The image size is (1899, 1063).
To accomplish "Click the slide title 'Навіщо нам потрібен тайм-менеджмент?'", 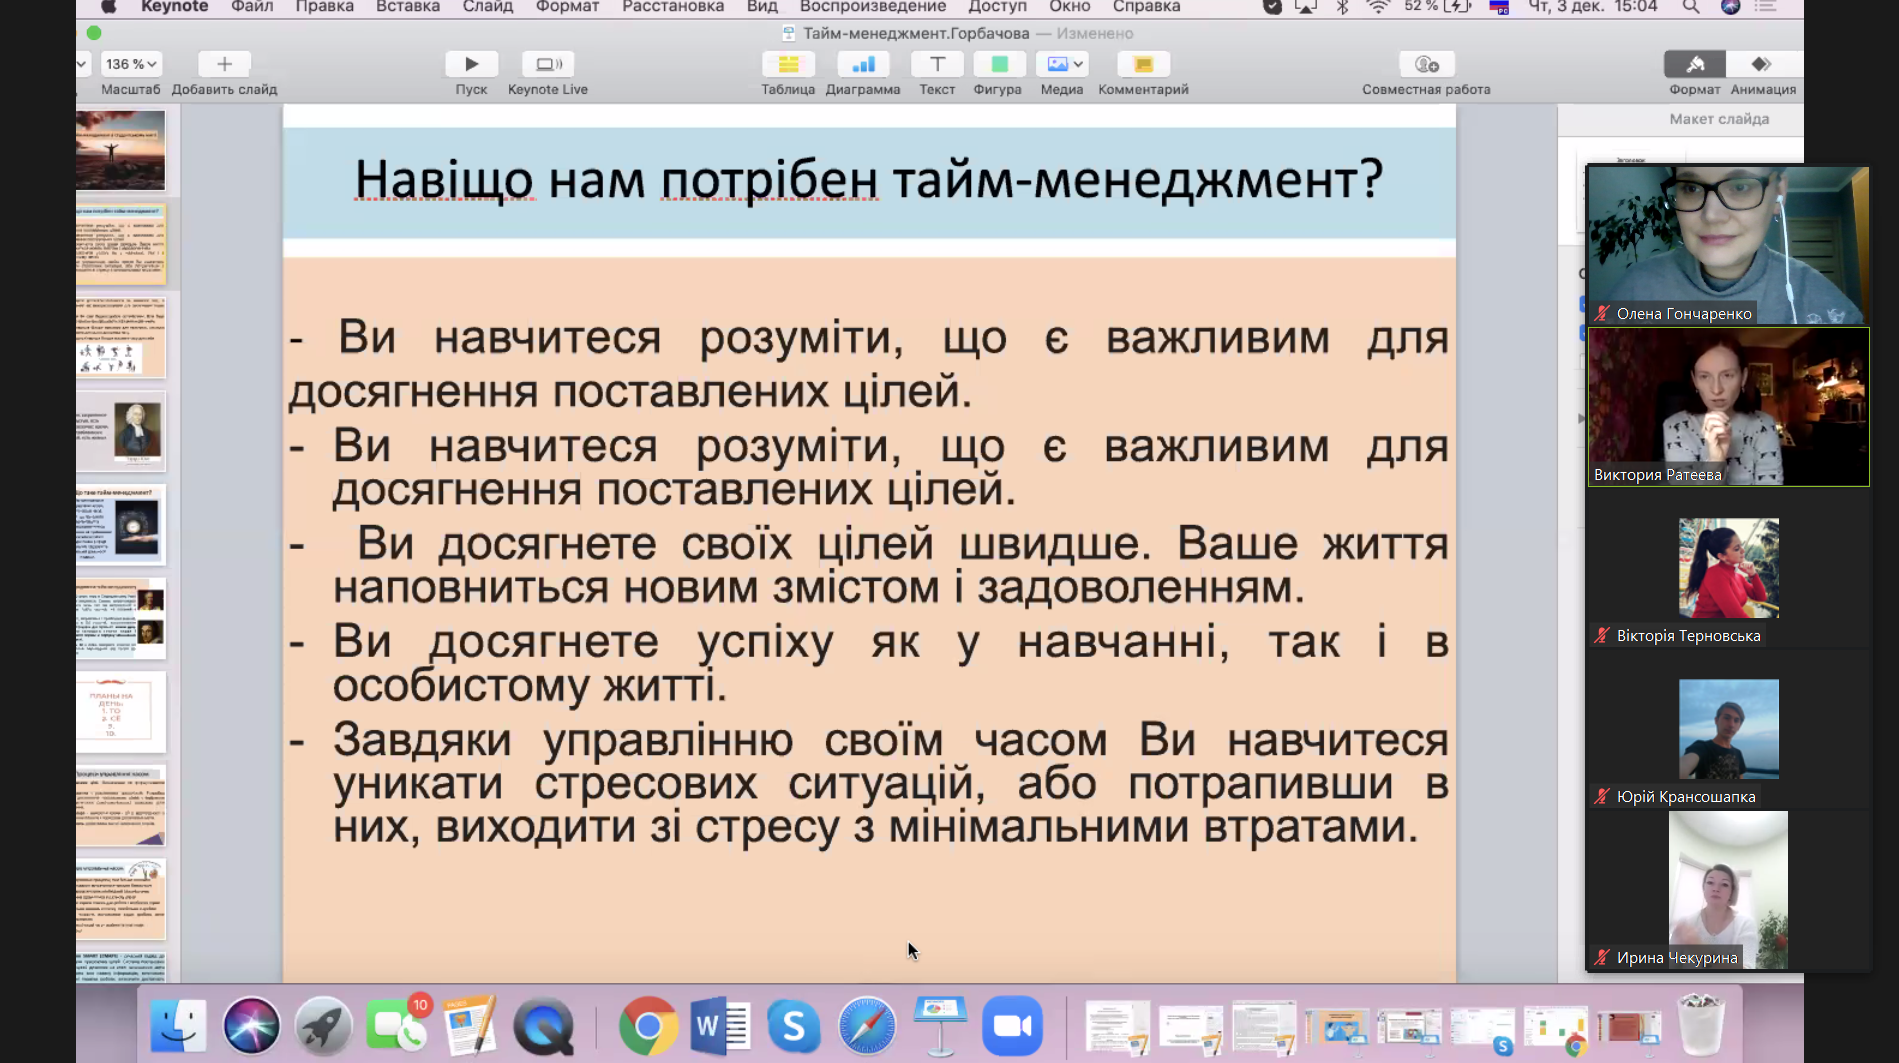I will click(x=869, y=180).
